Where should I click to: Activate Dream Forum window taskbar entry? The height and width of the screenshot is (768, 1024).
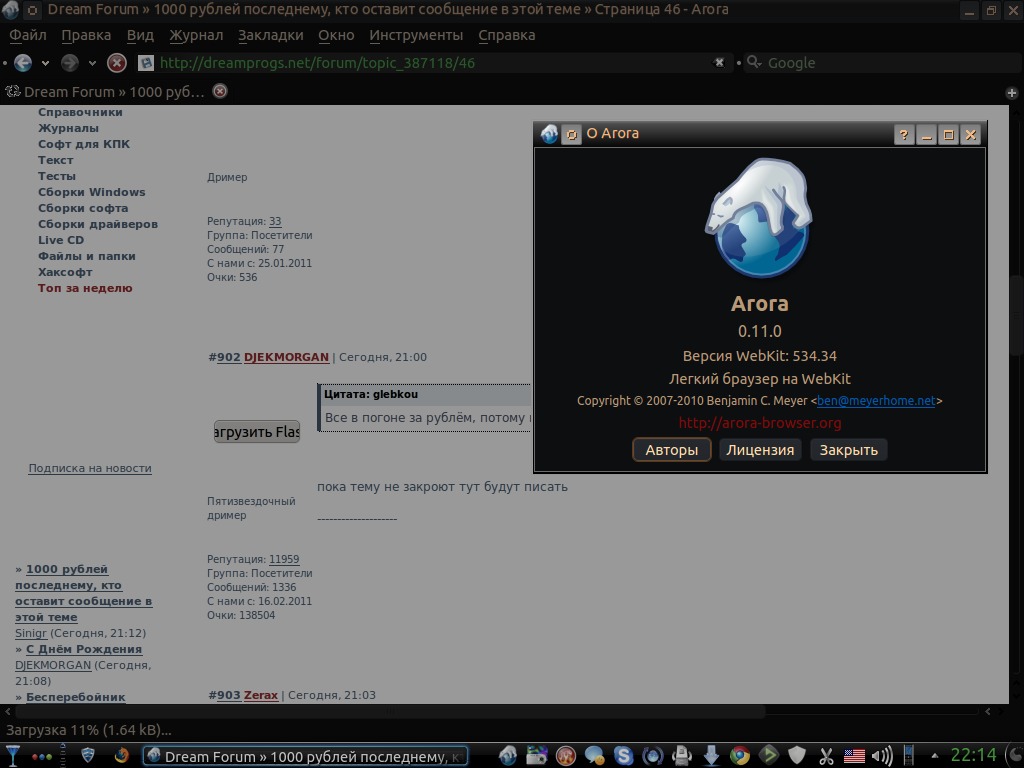[x=305, y=756]
